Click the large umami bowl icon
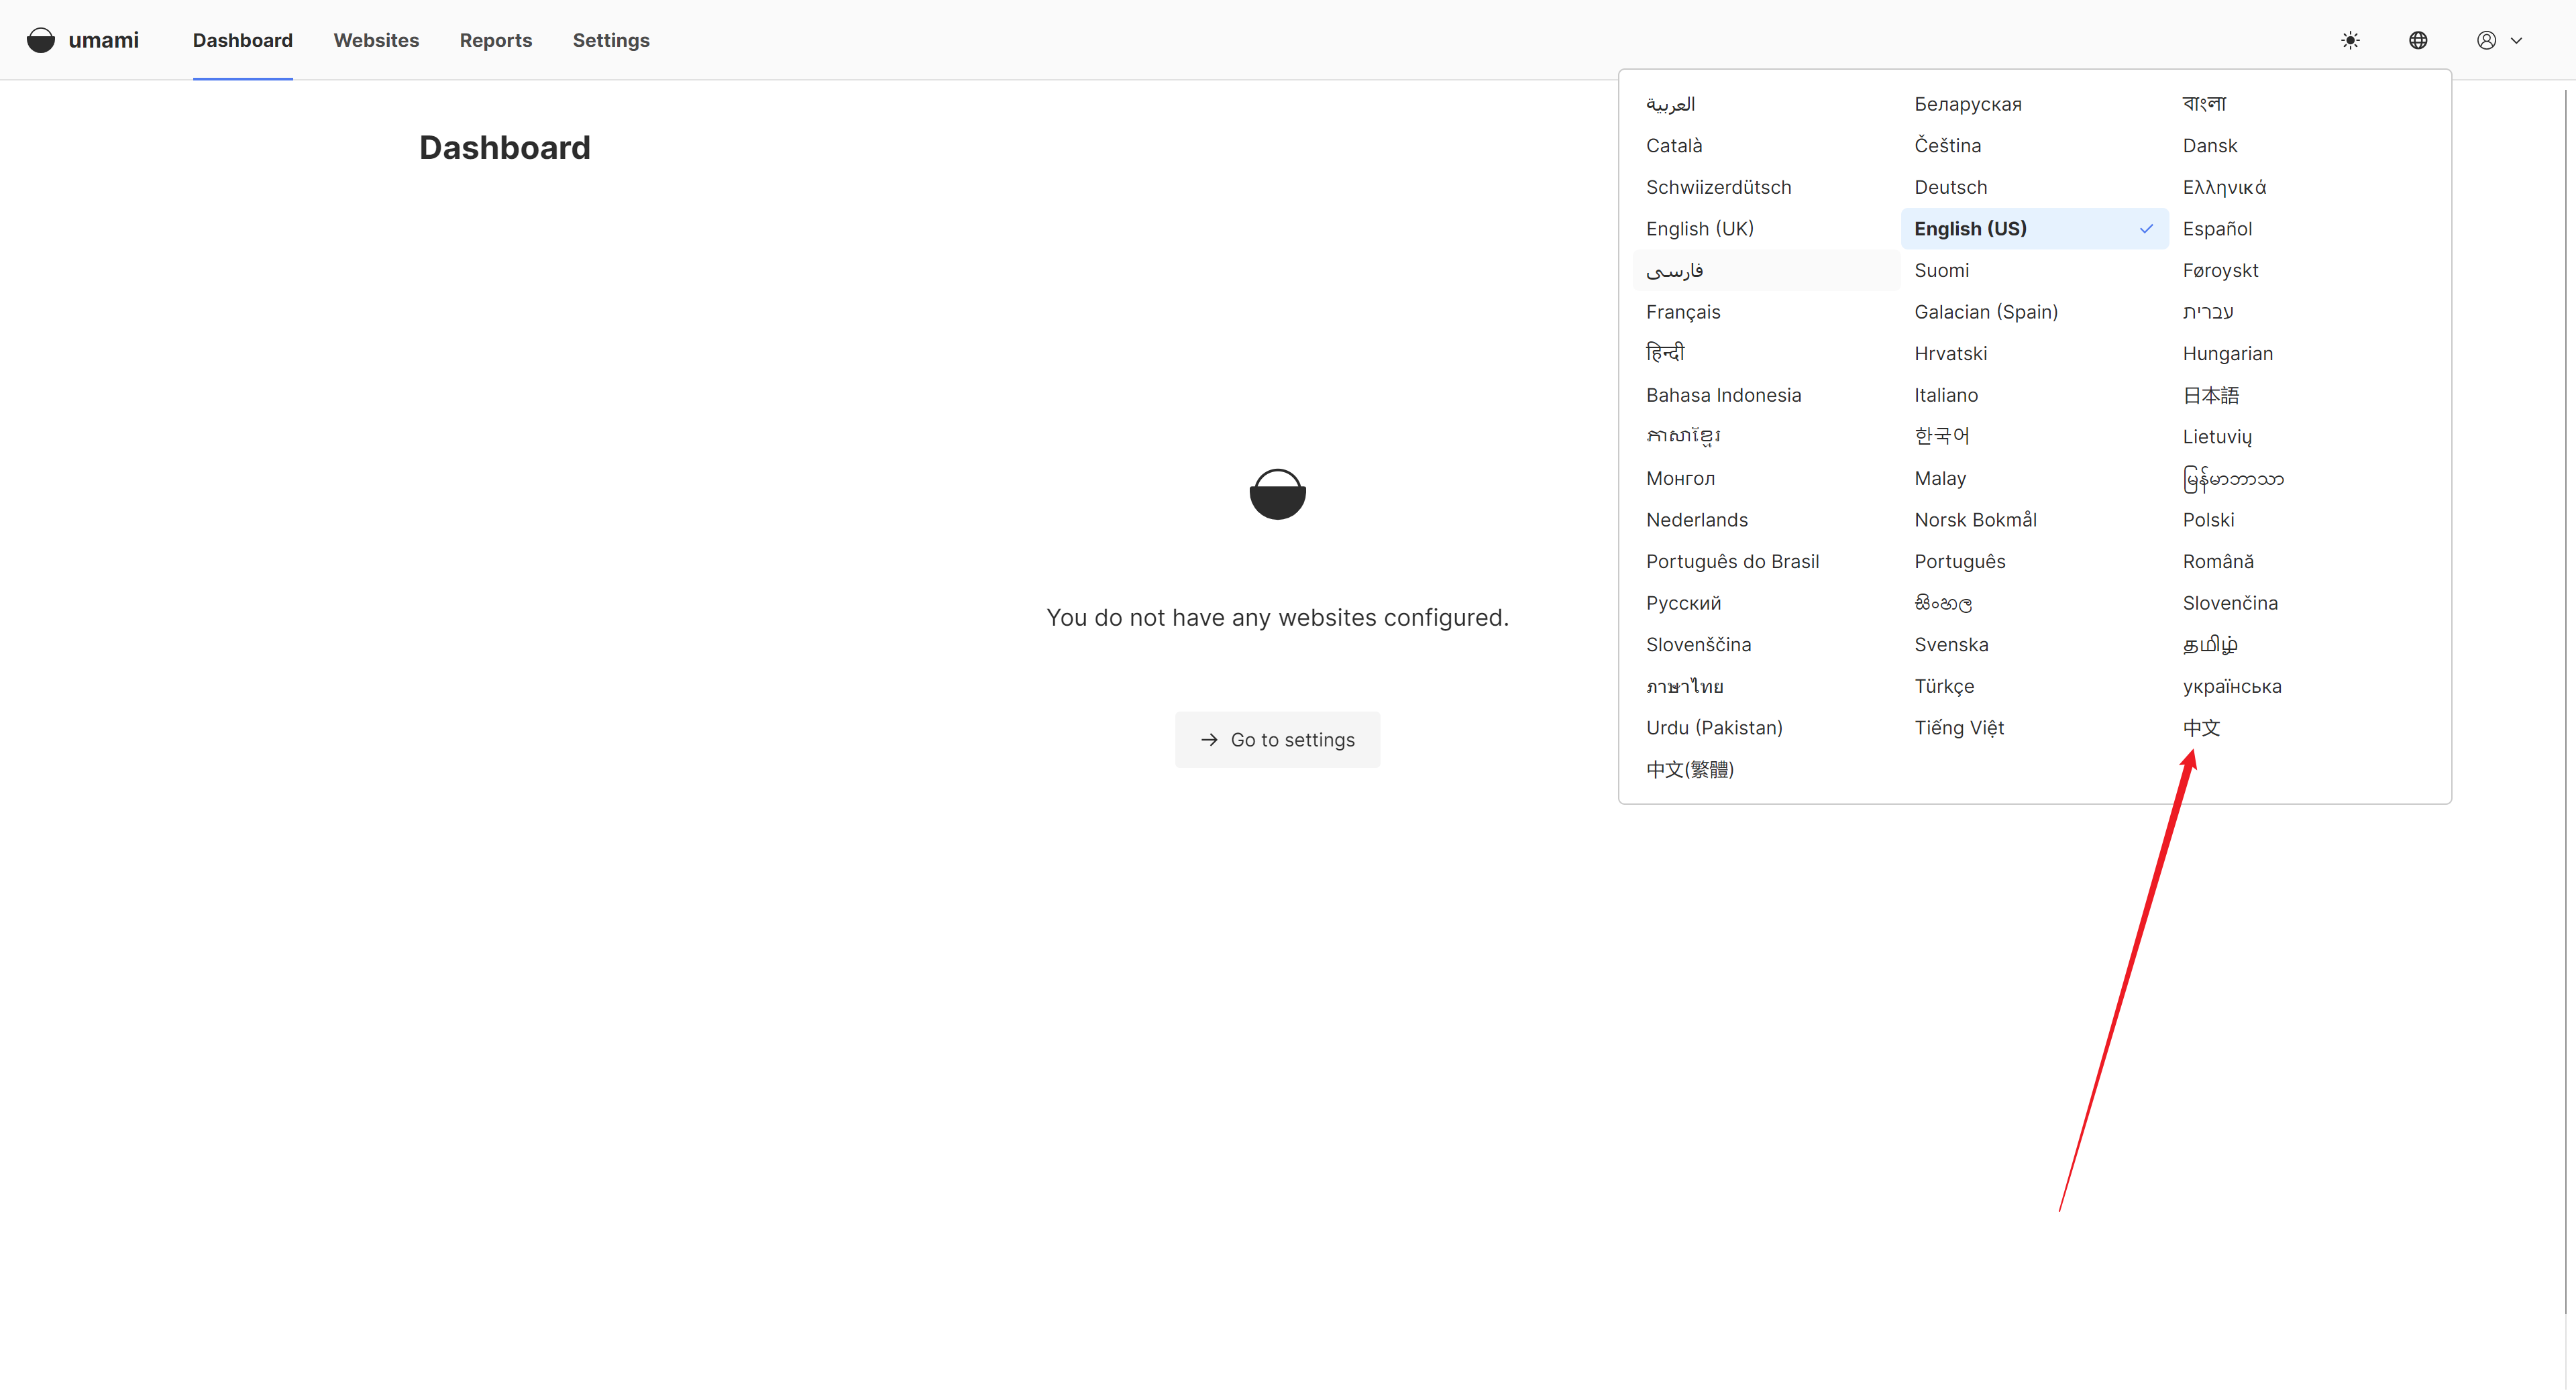Viewport: 2576px width, 1399px height. pos(1277,494)
